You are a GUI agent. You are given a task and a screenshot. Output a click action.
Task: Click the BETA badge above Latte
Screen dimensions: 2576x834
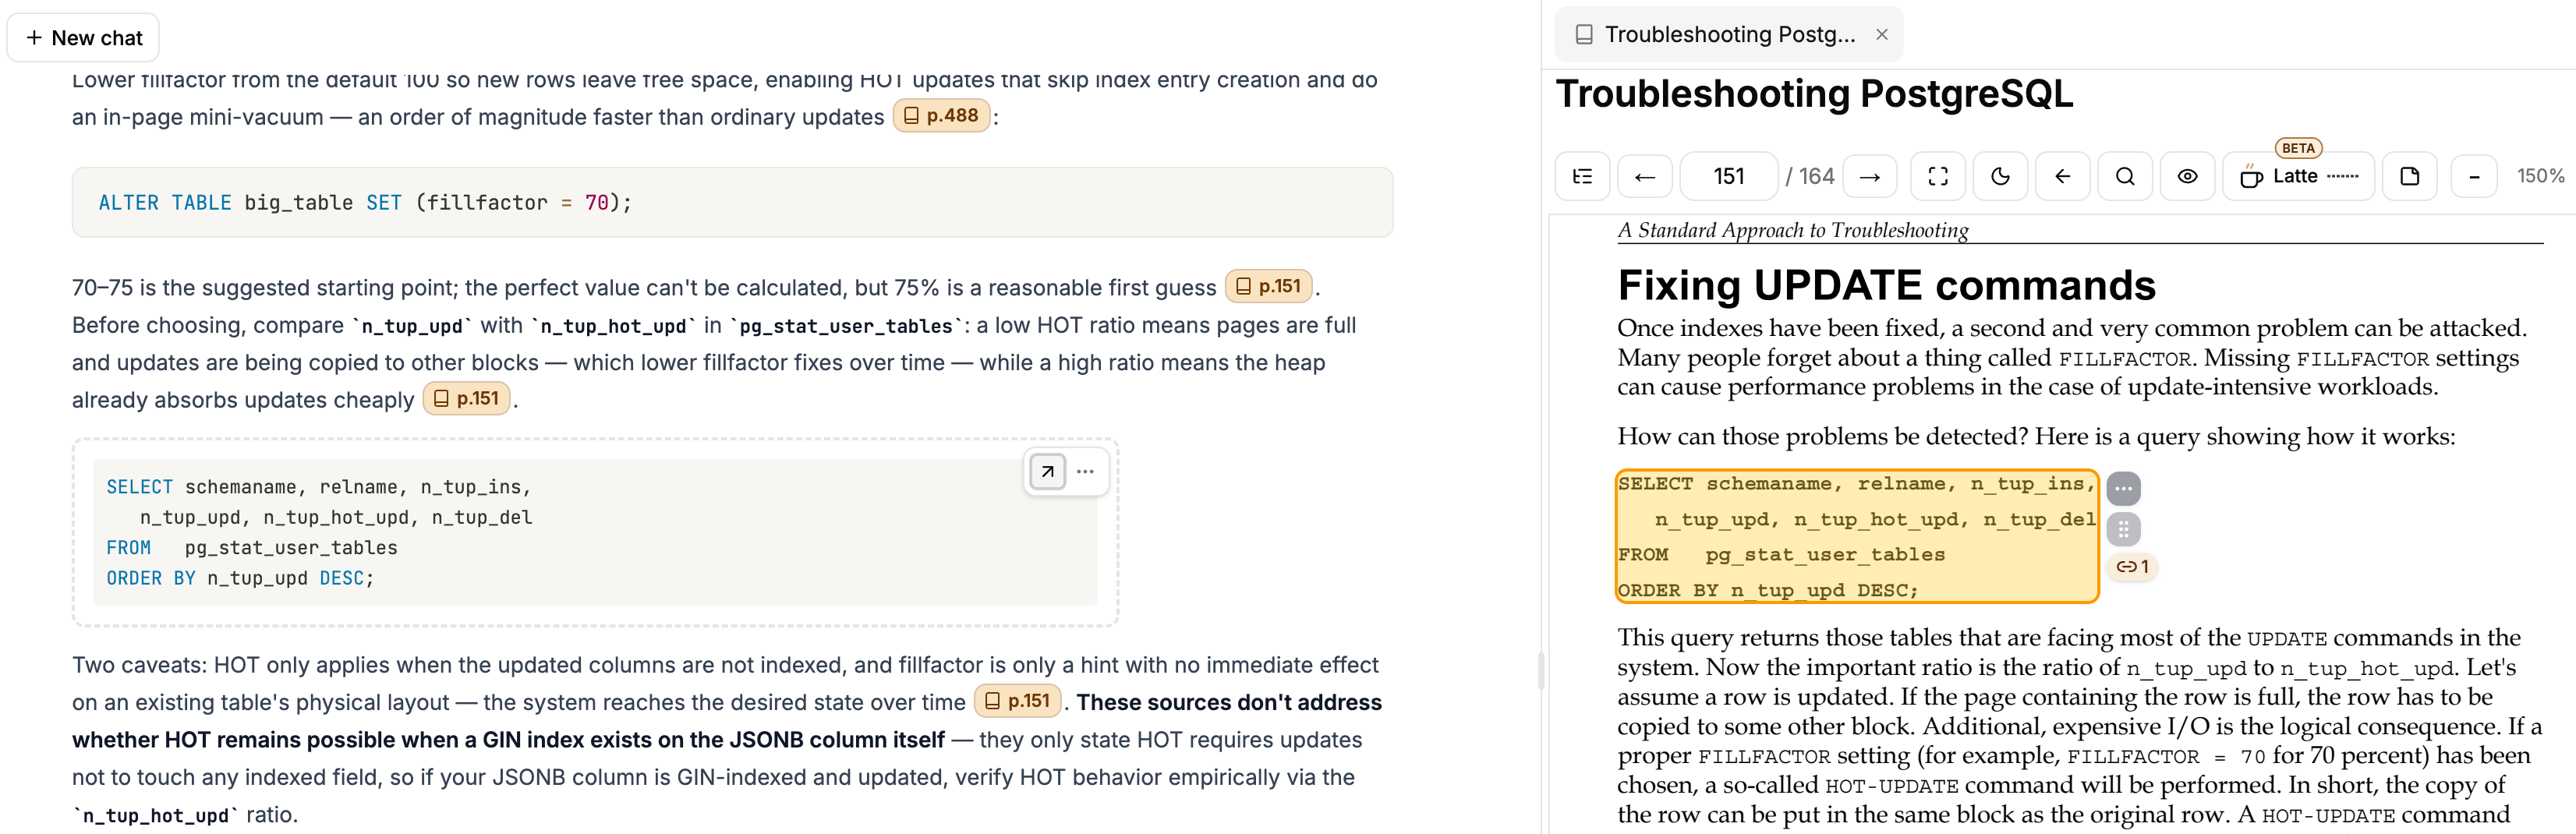(x=2298, y=148)
